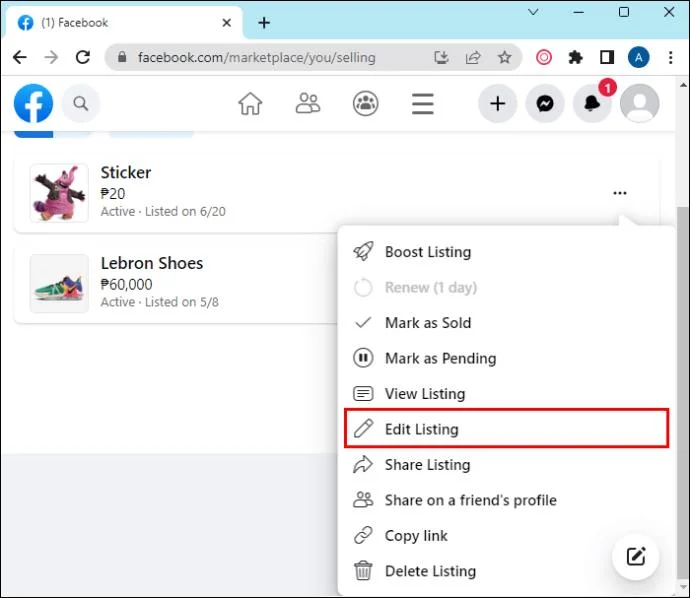The image size is (690, 598).
Task: Select Copy link
Action: 506,535
